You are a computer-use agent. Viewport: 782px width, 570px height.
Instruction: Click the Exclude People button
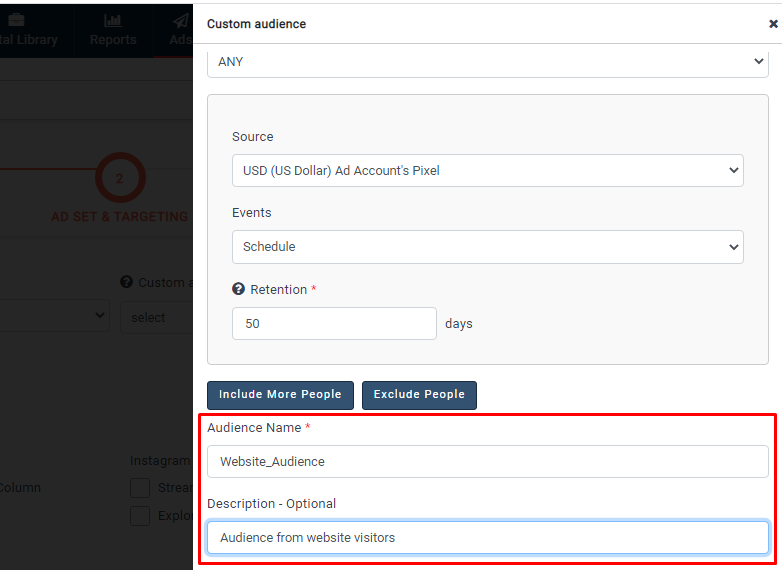point(419,395)
